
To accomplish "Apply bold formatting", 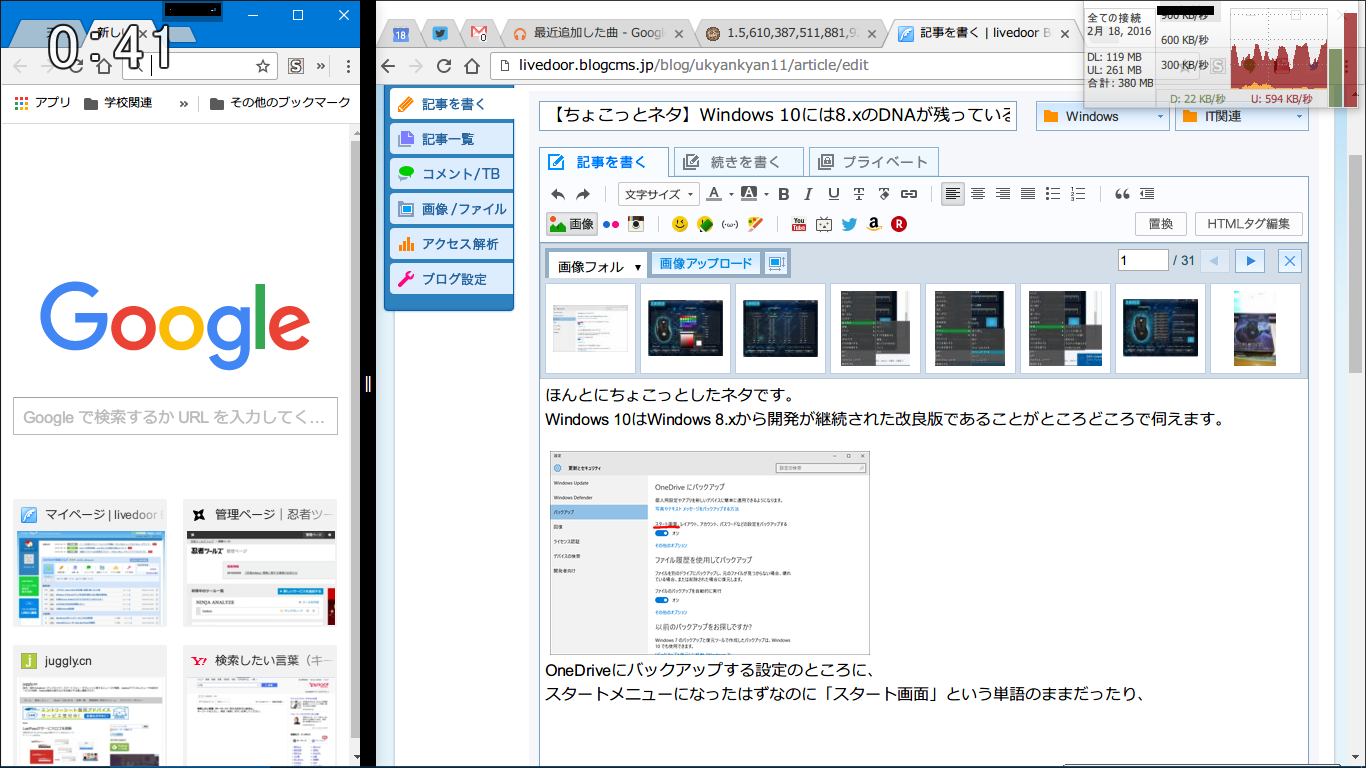I will pos(784,194).
